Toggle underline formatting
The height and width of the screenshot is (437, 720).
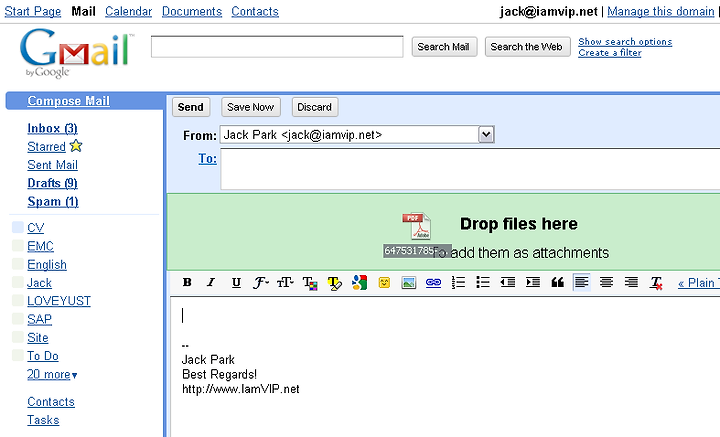coord(236,282)
